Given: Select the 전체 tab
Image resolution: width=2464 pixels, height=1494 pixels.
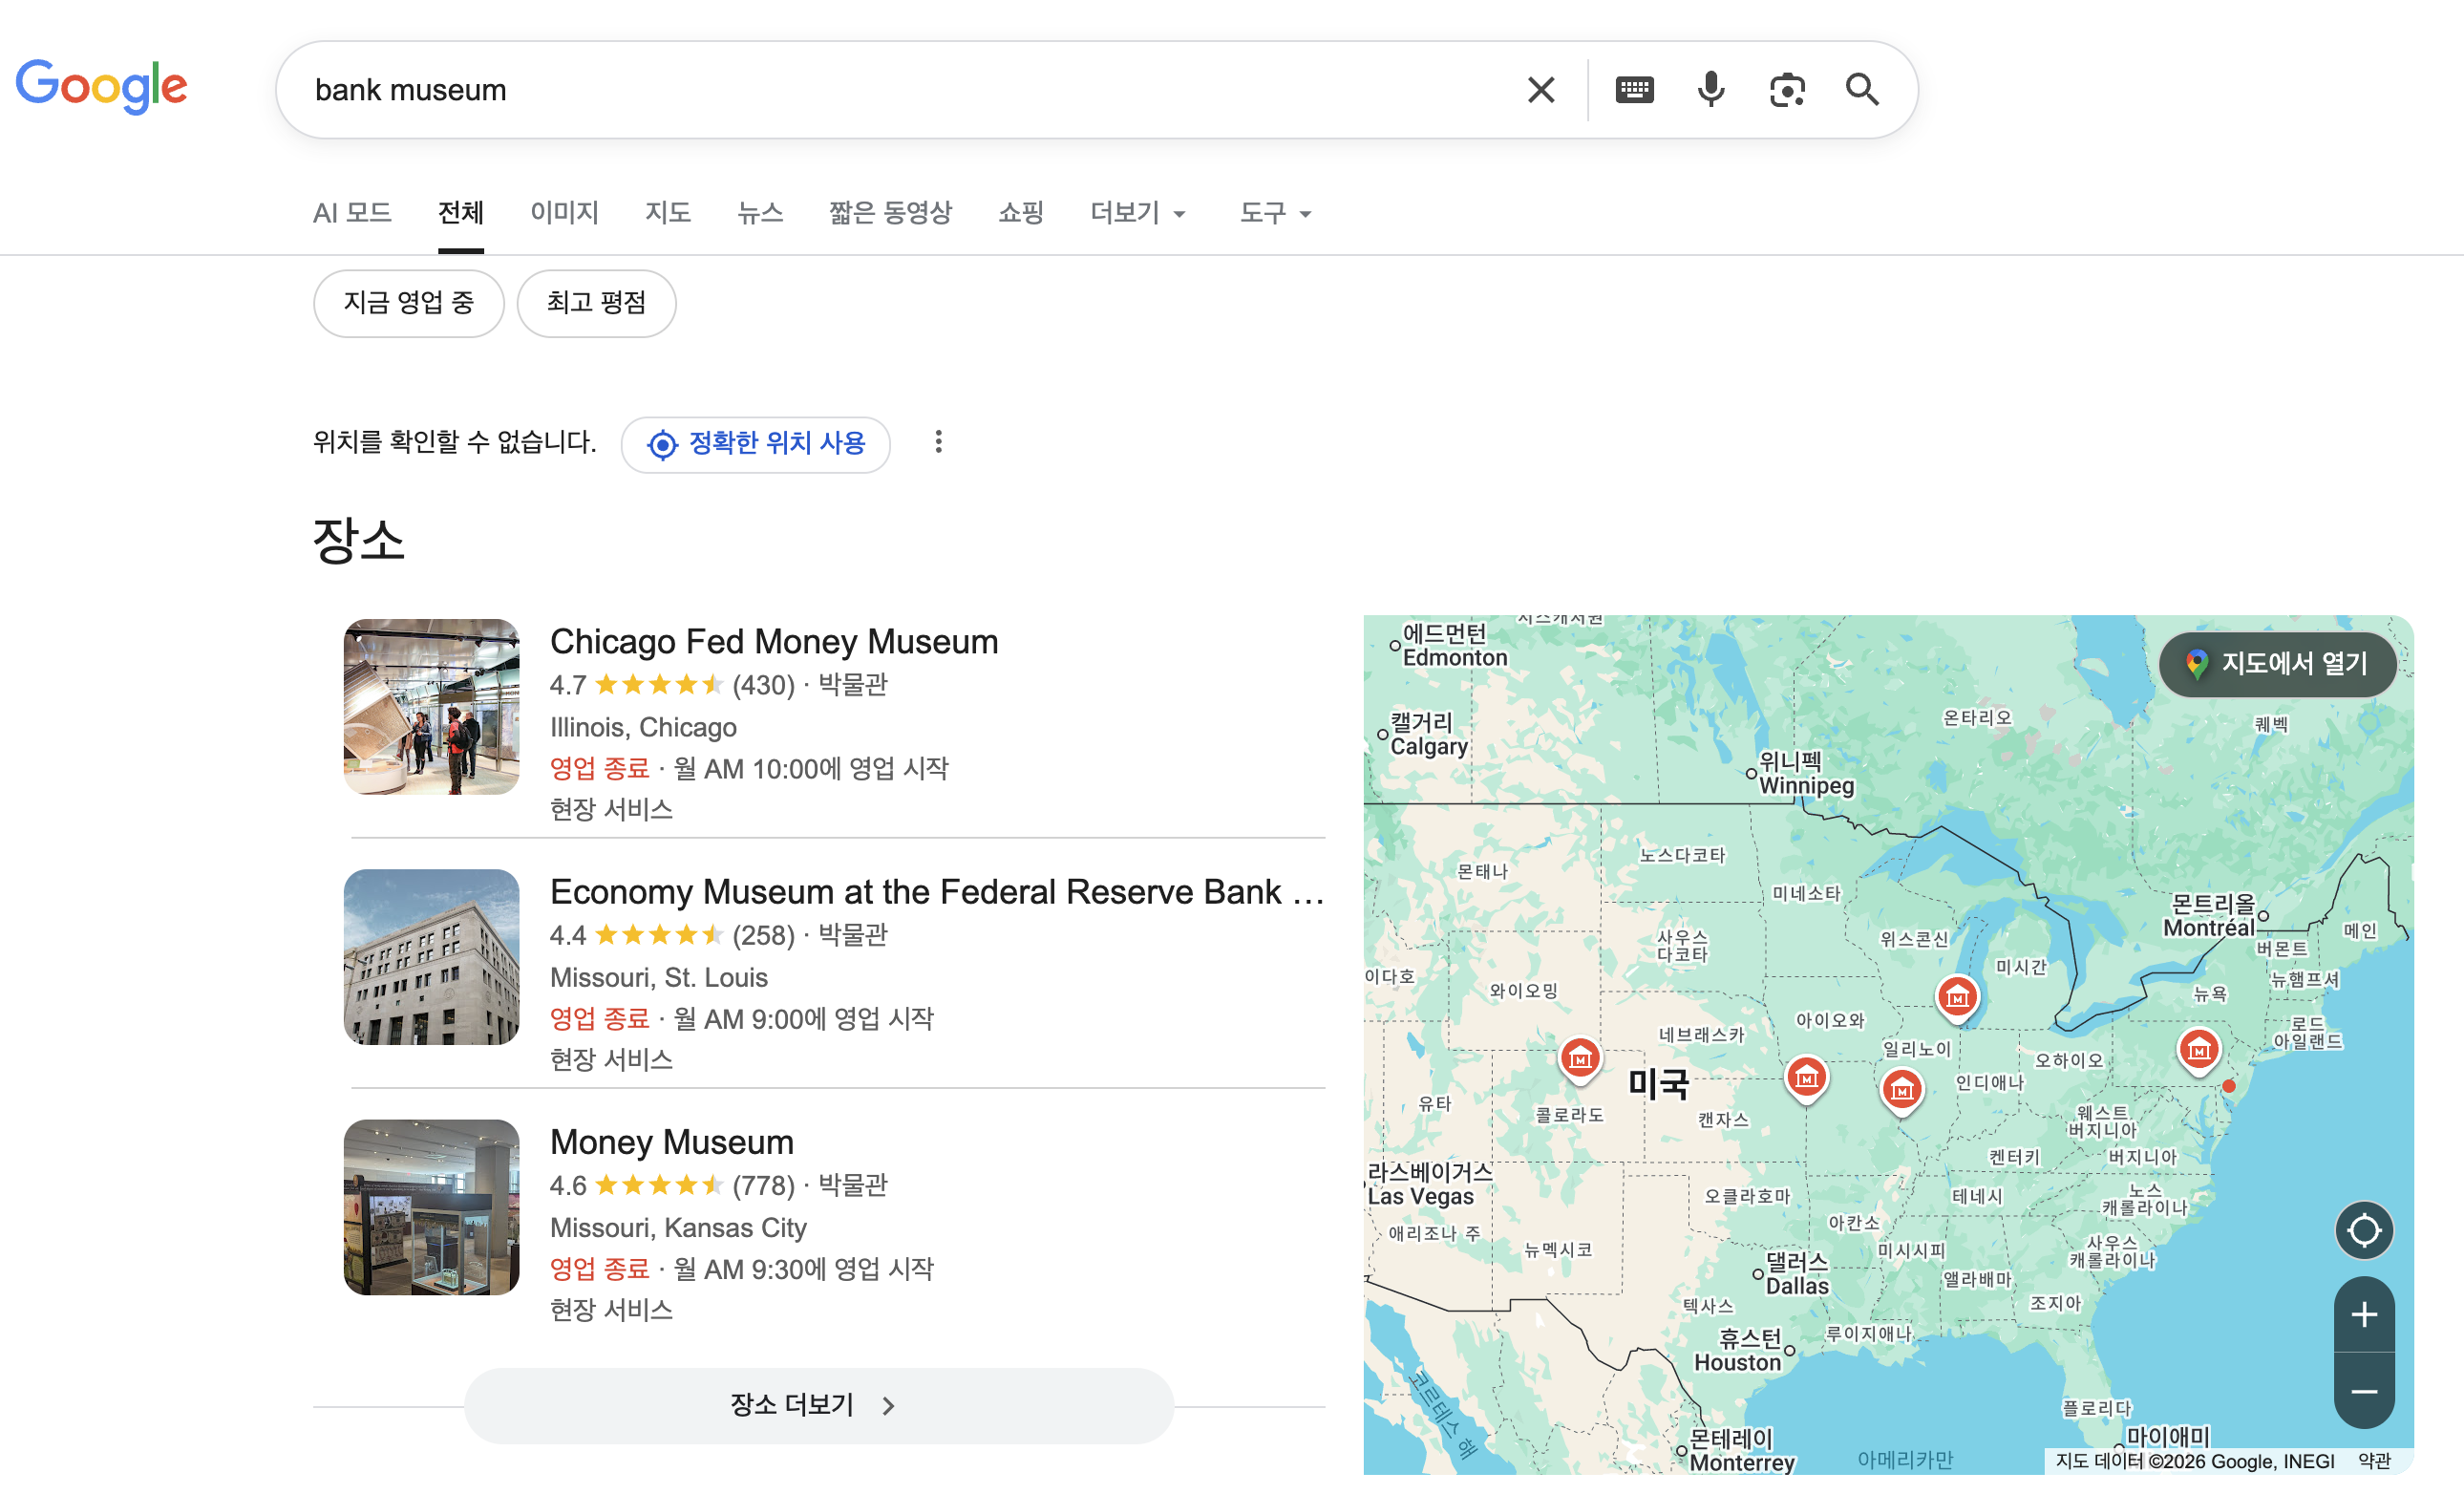Looking at the screenshot, I should point(461,213).
